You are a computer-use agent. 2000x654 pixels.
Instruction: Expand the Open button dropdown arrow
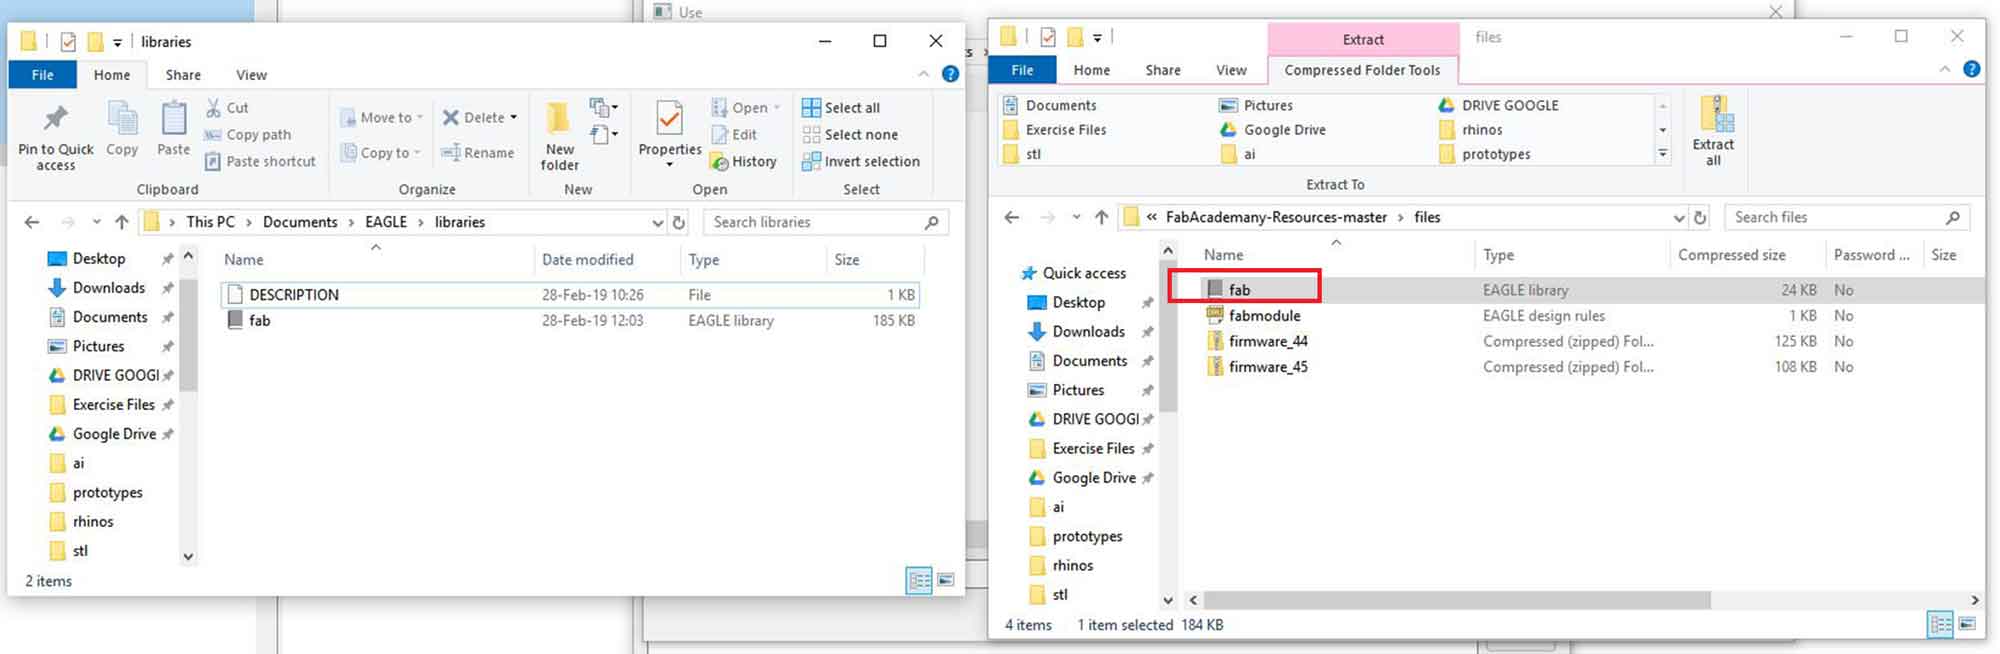point(777,108)
